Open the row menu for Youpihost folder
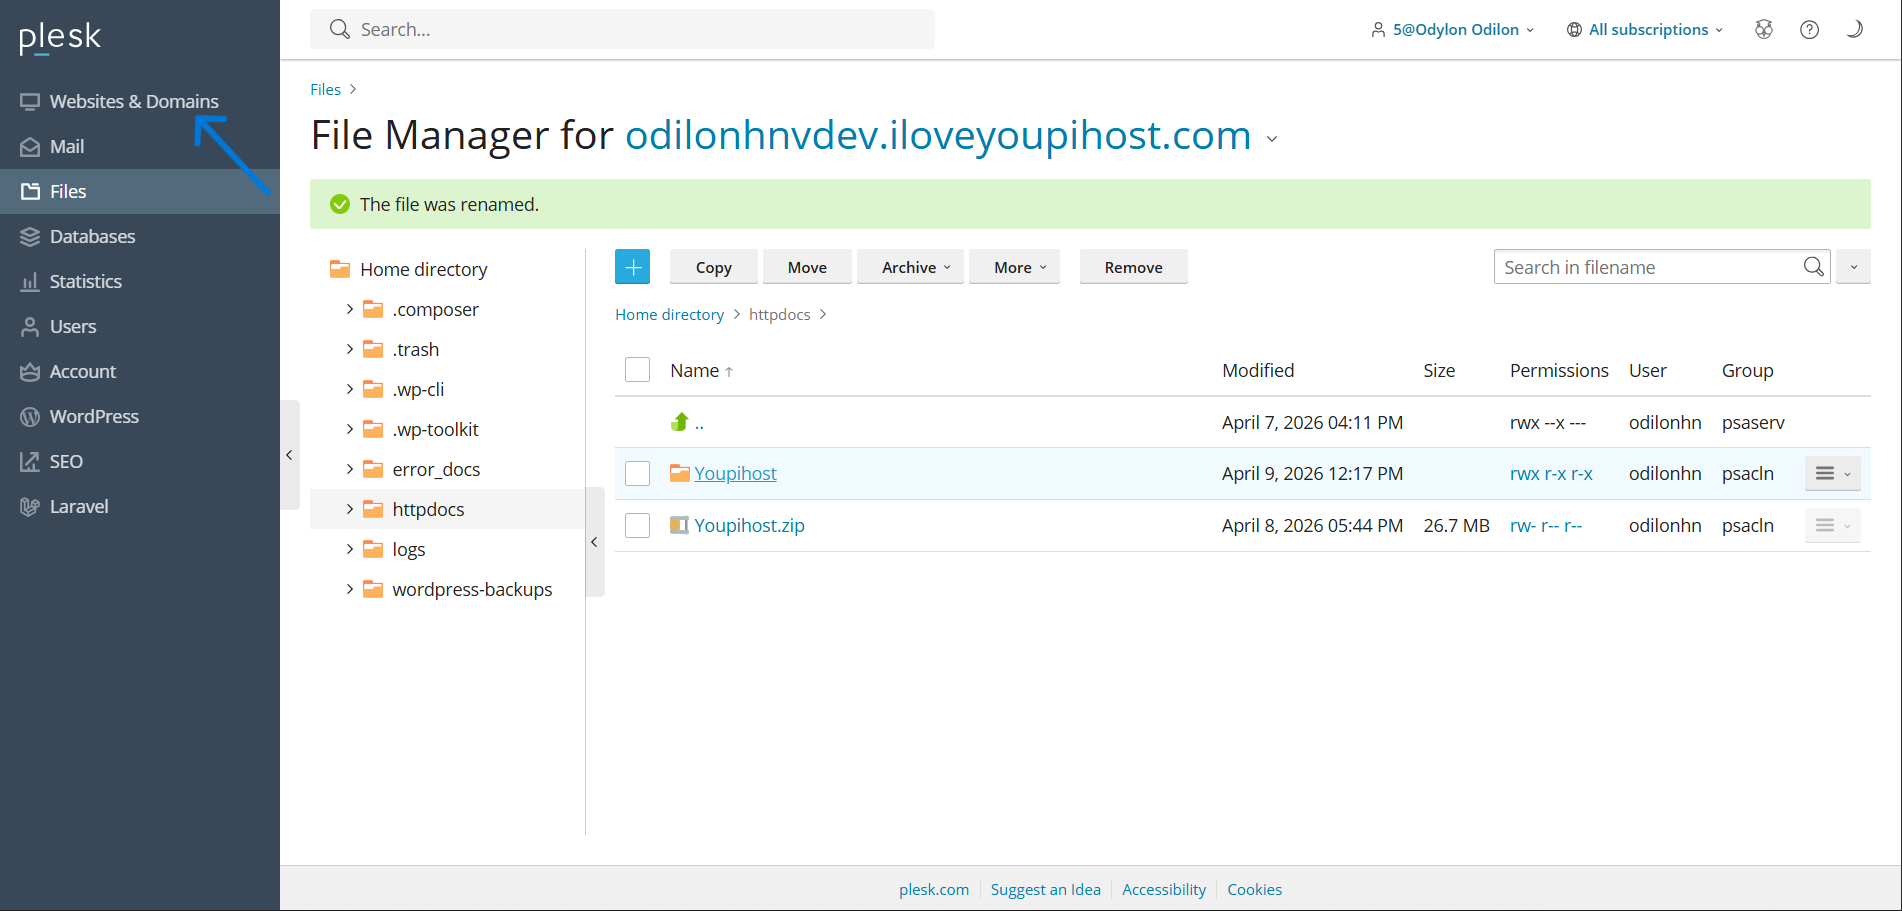This screenshot has height=911, width=1902. (1832, 473)
